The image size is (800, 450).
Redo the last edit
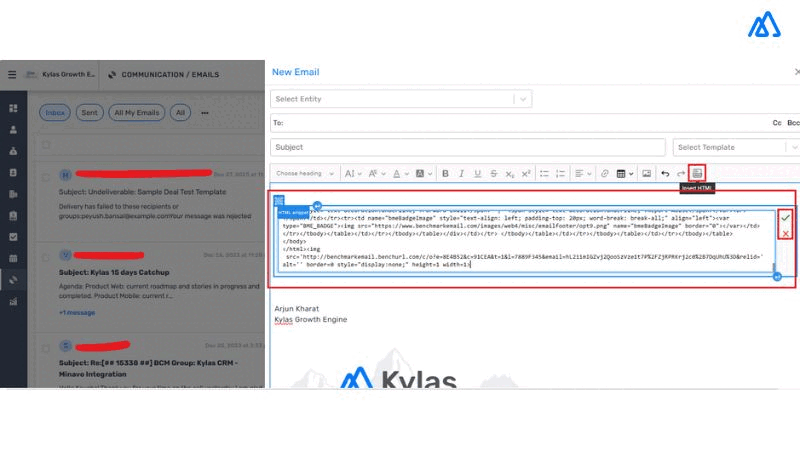(x=681, y=173)
